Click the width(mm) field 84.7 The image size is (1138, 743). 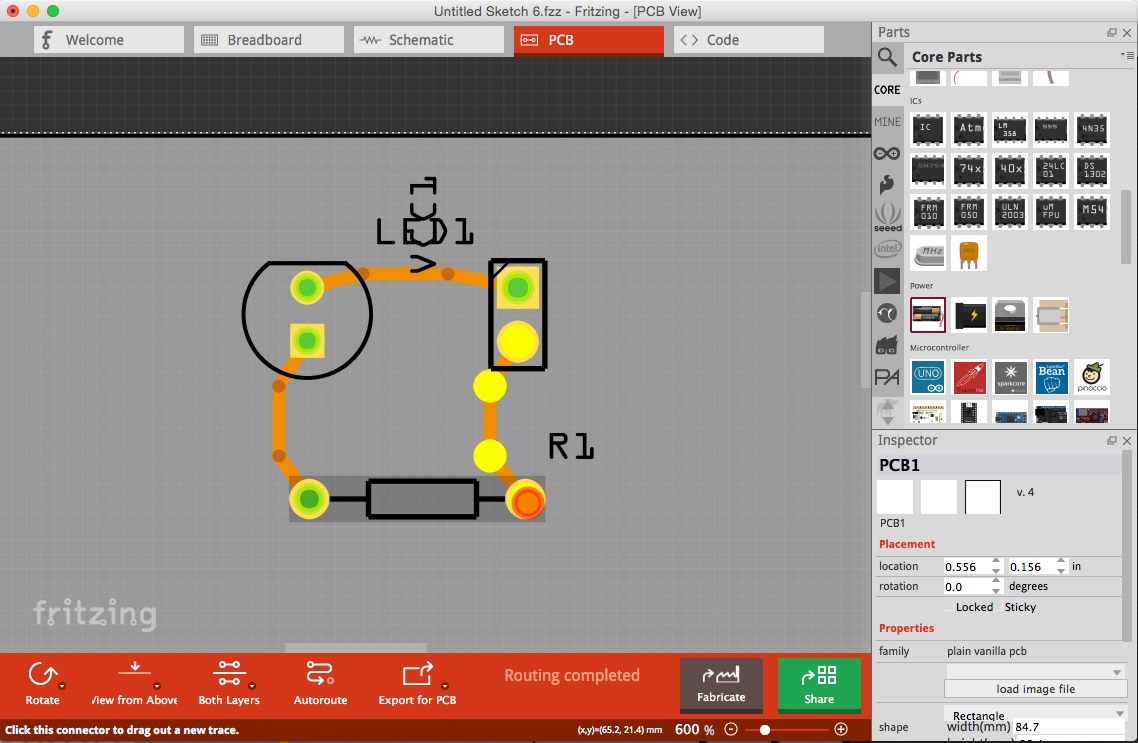tap(1067, 726)
